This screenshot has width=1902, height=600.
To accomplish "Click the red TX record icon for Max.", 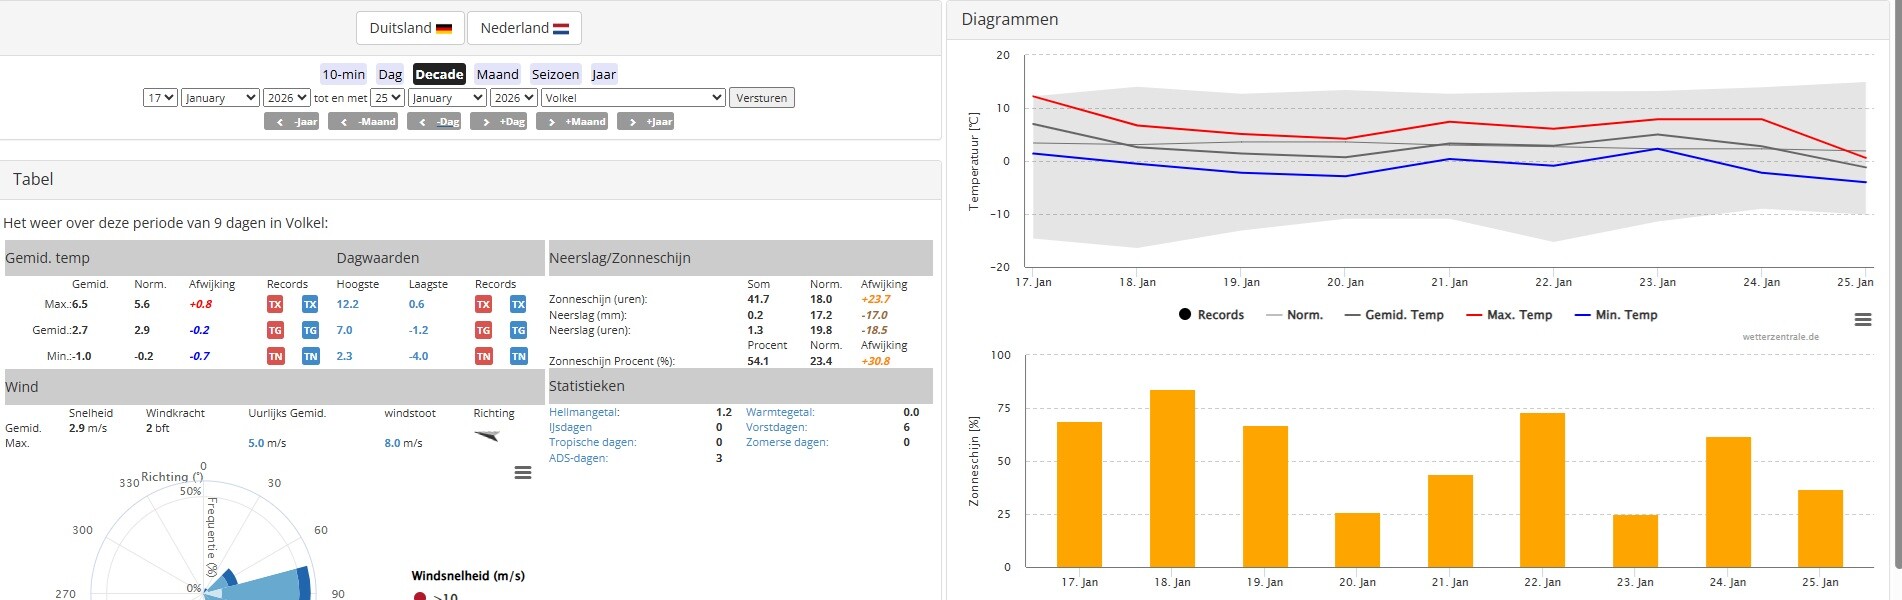I will coord(275,304).
